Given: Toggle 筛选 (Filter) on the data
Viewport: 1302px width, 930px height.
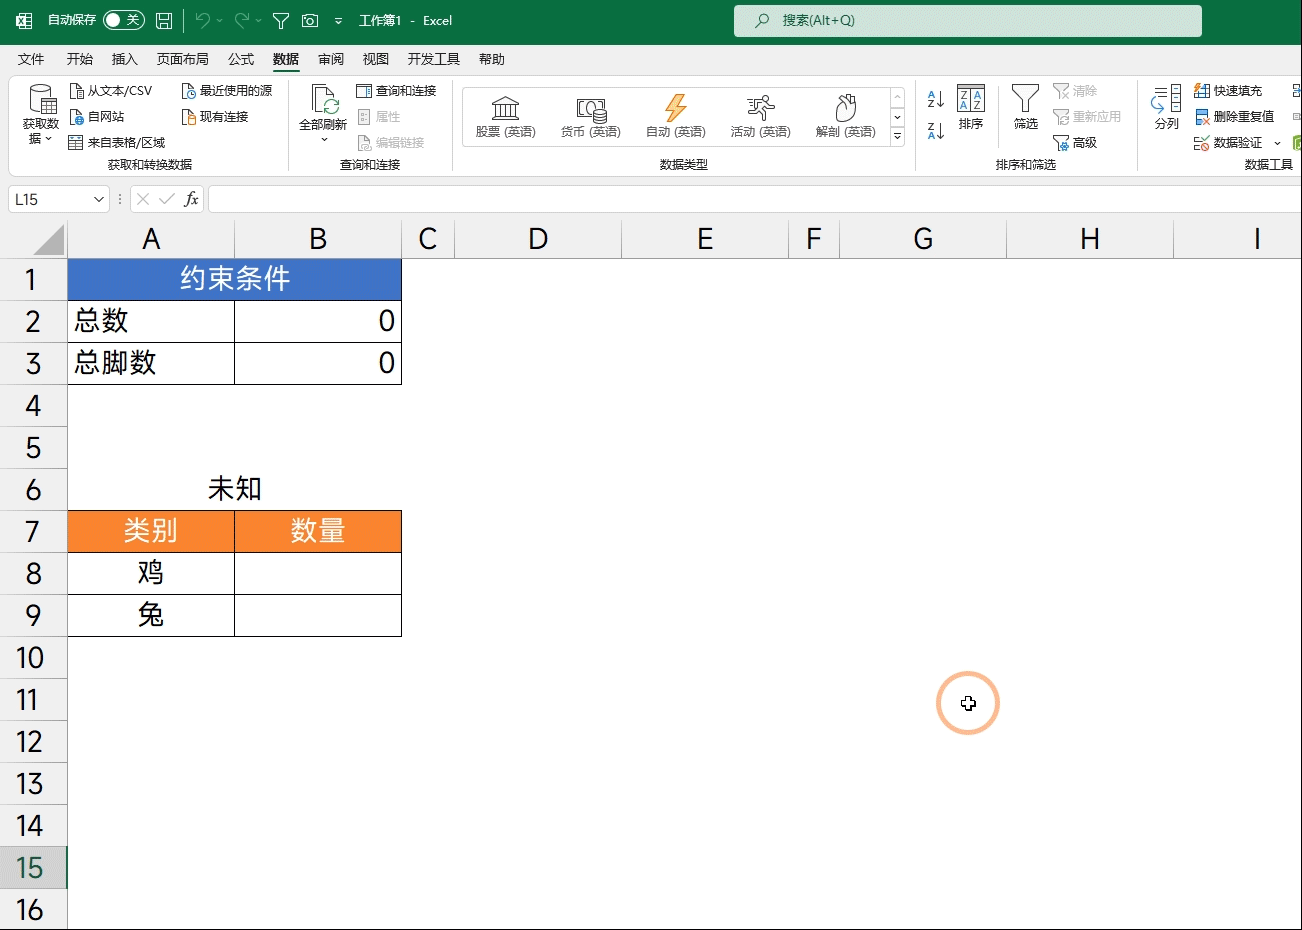Looking at the screenshot, I should click(x=1026, y=107).
